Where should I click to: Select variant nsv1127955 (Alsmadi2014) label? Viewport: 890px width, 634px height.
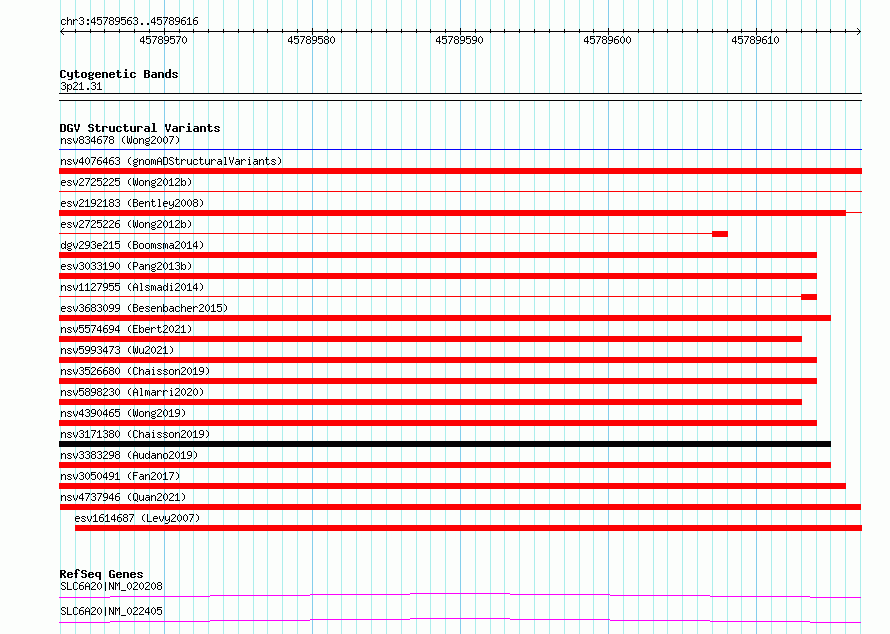132,287
